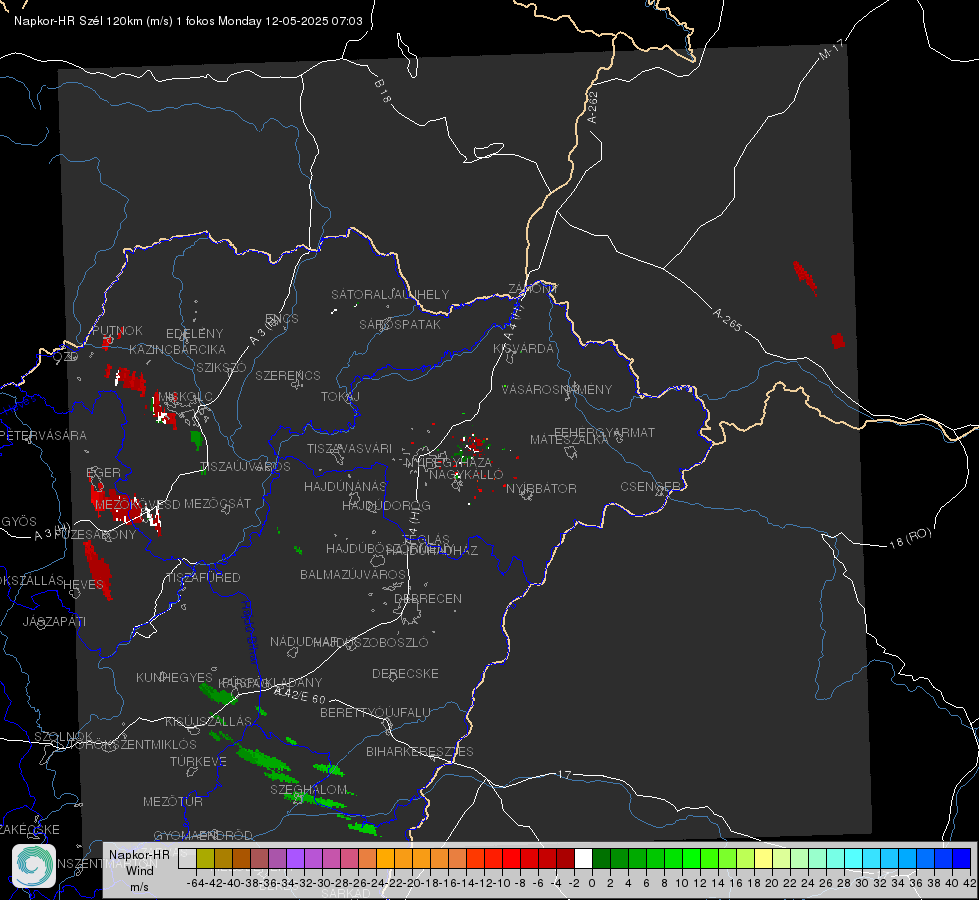This screenshot has width=979, height=900.
Task: Click the 'Napkor-HR Wind m/s' legend label
Action: tap(139, 871)
